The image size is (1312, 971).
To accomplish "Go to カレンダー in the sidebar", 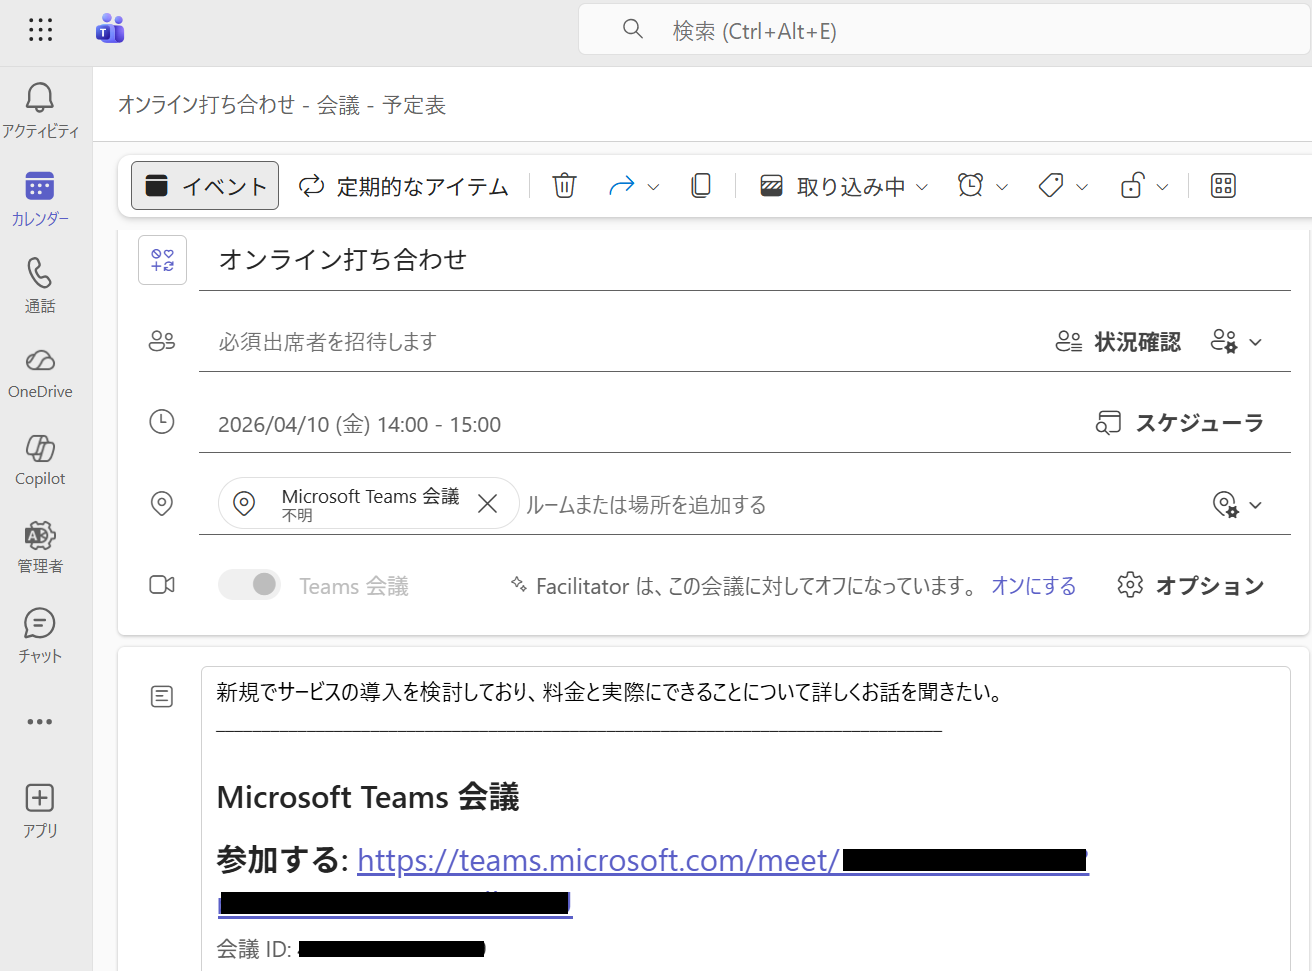I will (40, 198).
